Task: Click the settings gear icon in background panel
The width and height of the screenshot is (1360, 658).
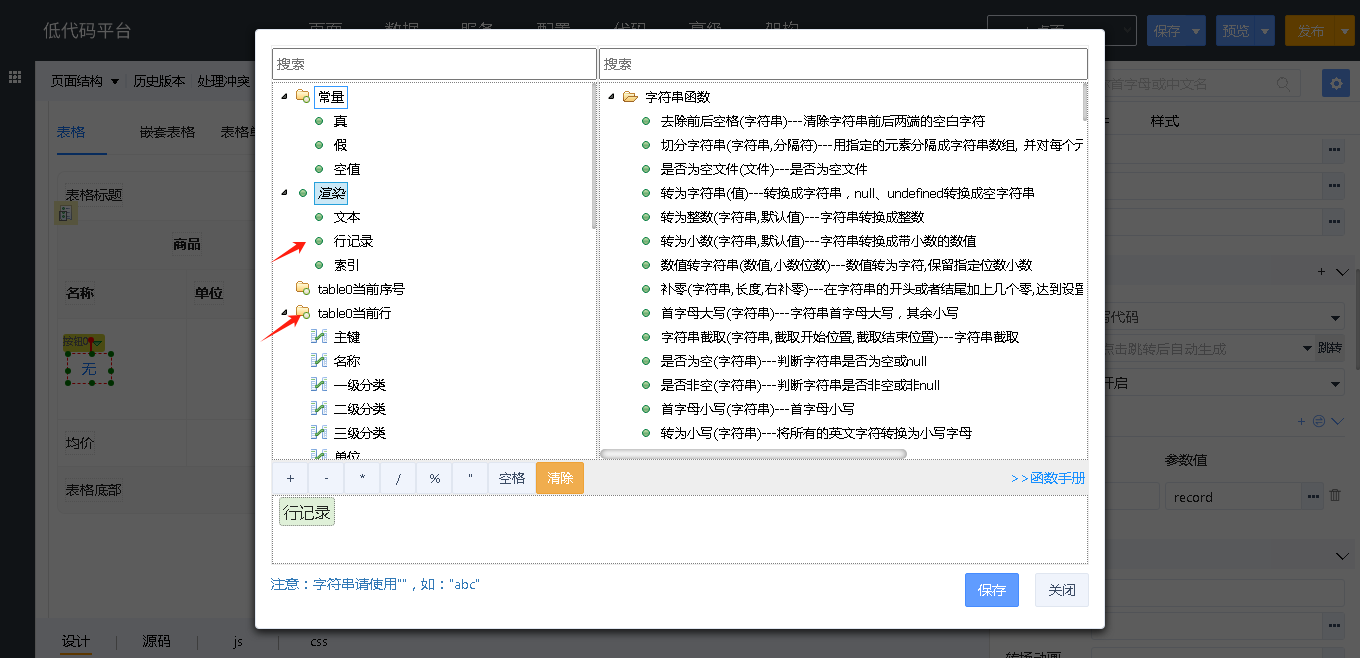Action: [x=1335, y=83]
